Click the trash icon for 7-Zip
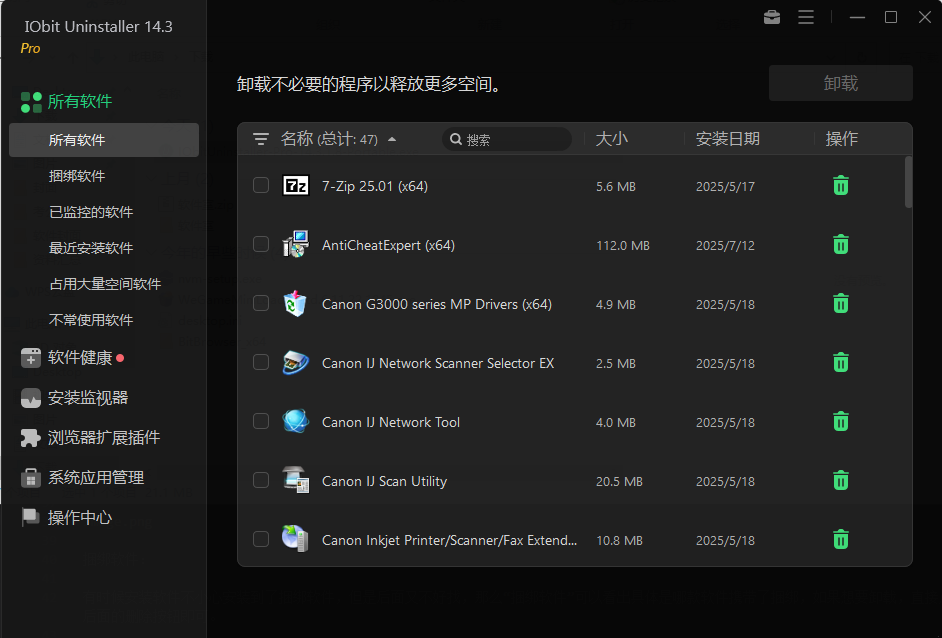Image resolution: width=942 pixels, height=638 pixels. pyautogui.click(x=841, y=185)
